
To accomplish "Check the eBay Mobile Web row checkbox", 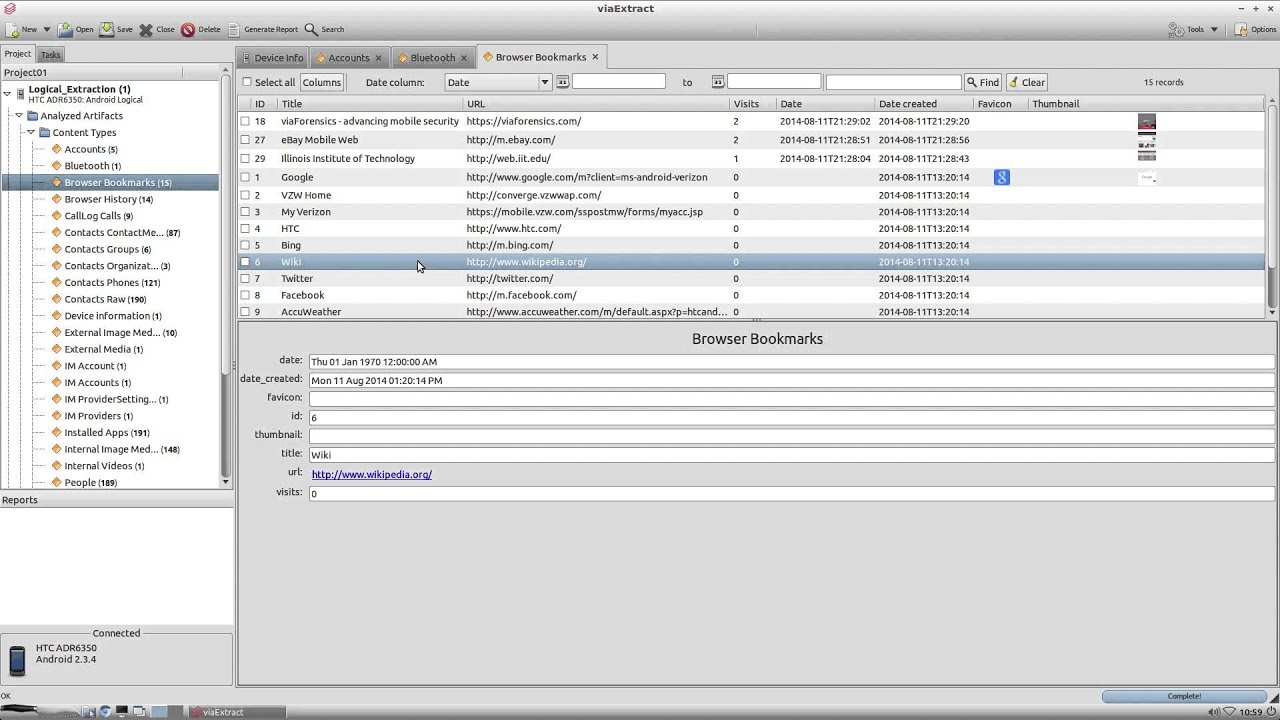I will pos(245,140).
